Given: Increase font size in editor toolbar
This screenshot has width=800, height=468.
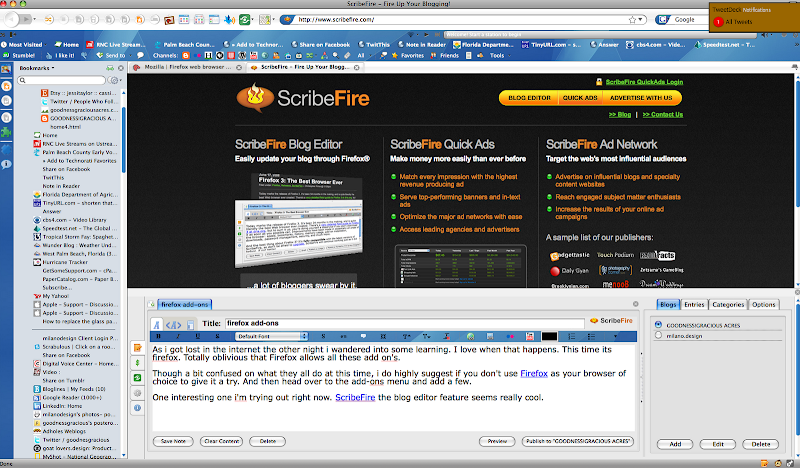Looking at the screenshot, I should pyautogui.click(x=407, y=336).
